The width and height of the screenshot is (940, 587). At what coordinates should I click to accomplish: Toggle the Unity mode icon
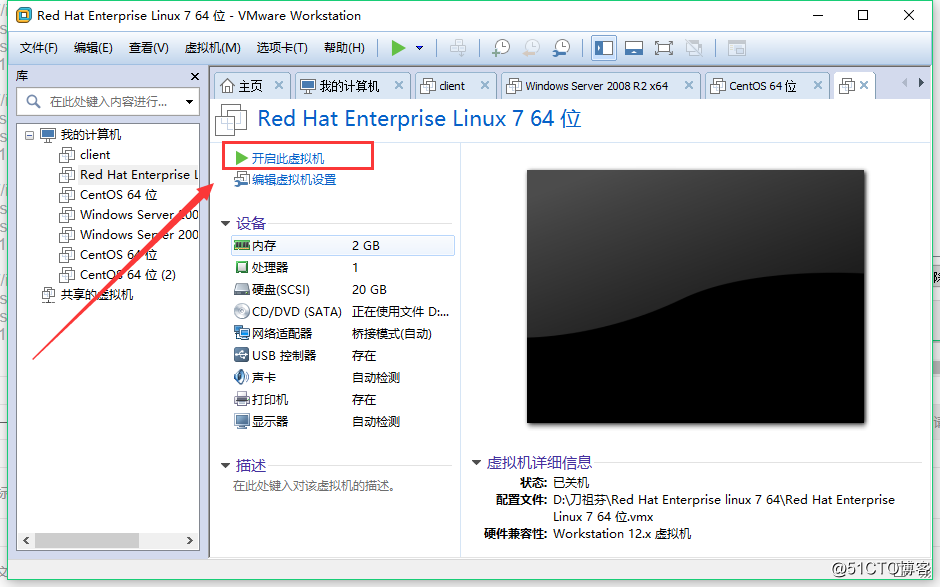tap(694, 48)
